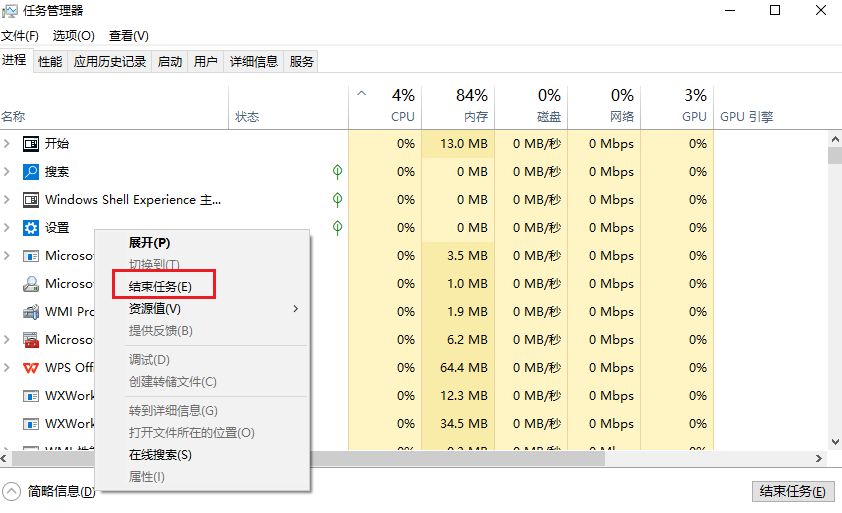
Task: Click the green leaf icon in 设置 row
Action: coord(337,228)
